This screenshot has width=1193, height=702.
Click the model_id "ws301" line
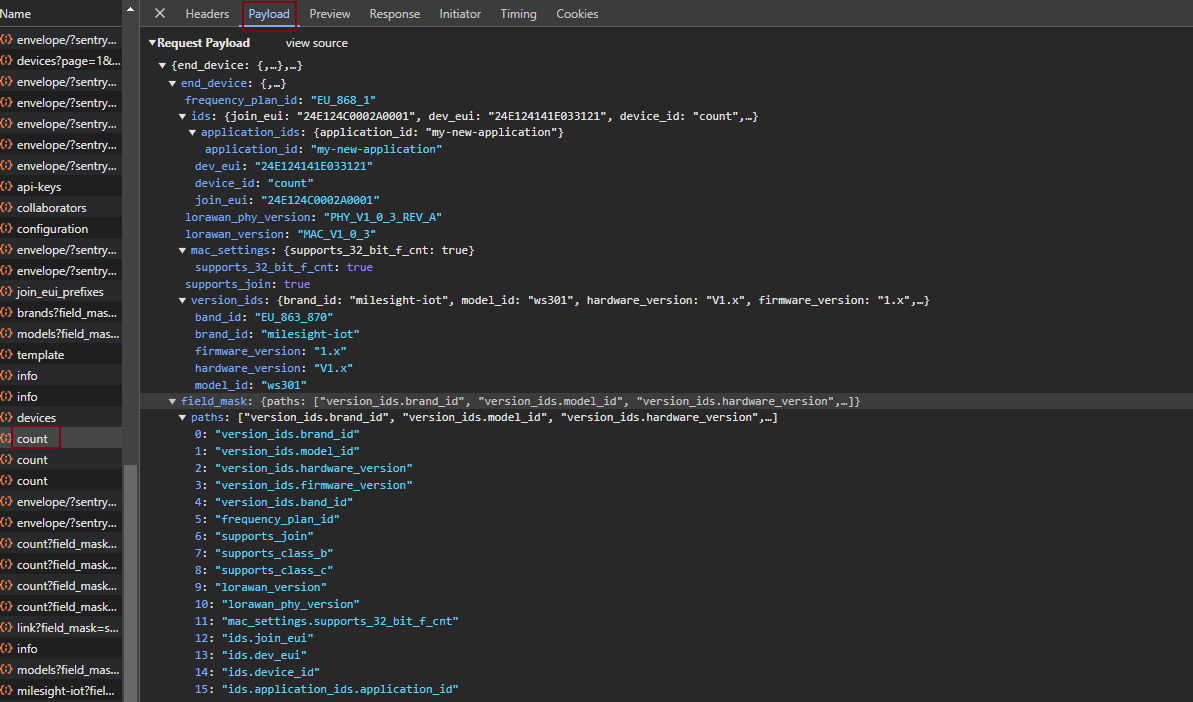251,385
